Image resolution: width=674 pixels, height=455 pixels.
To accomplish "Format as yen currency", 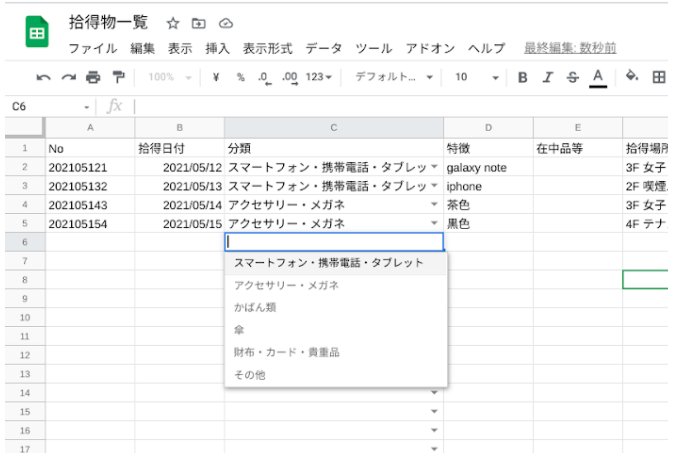I will [x=216, y=77].
